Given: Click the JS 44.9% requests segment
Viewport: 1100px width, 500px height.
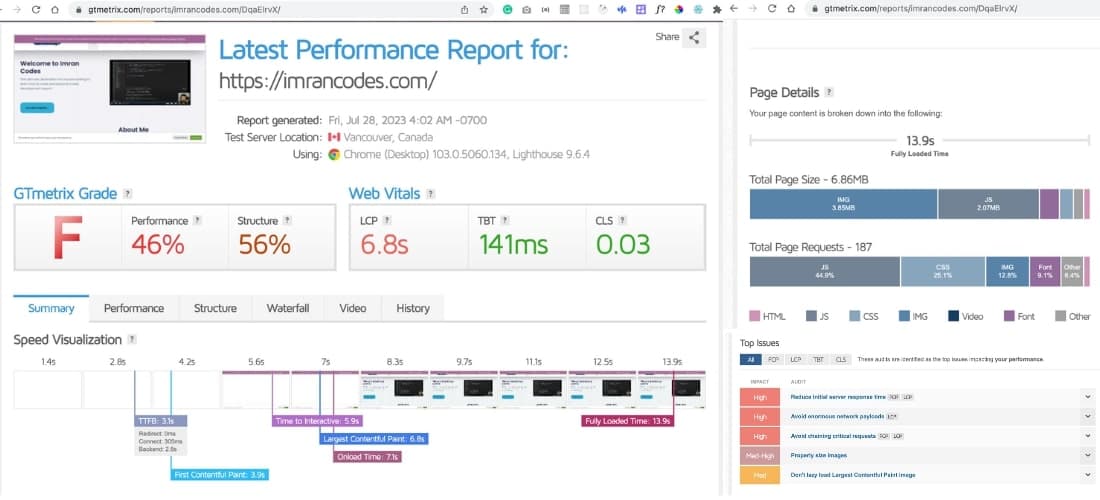Looking at the screenshot, I should 825,271.
